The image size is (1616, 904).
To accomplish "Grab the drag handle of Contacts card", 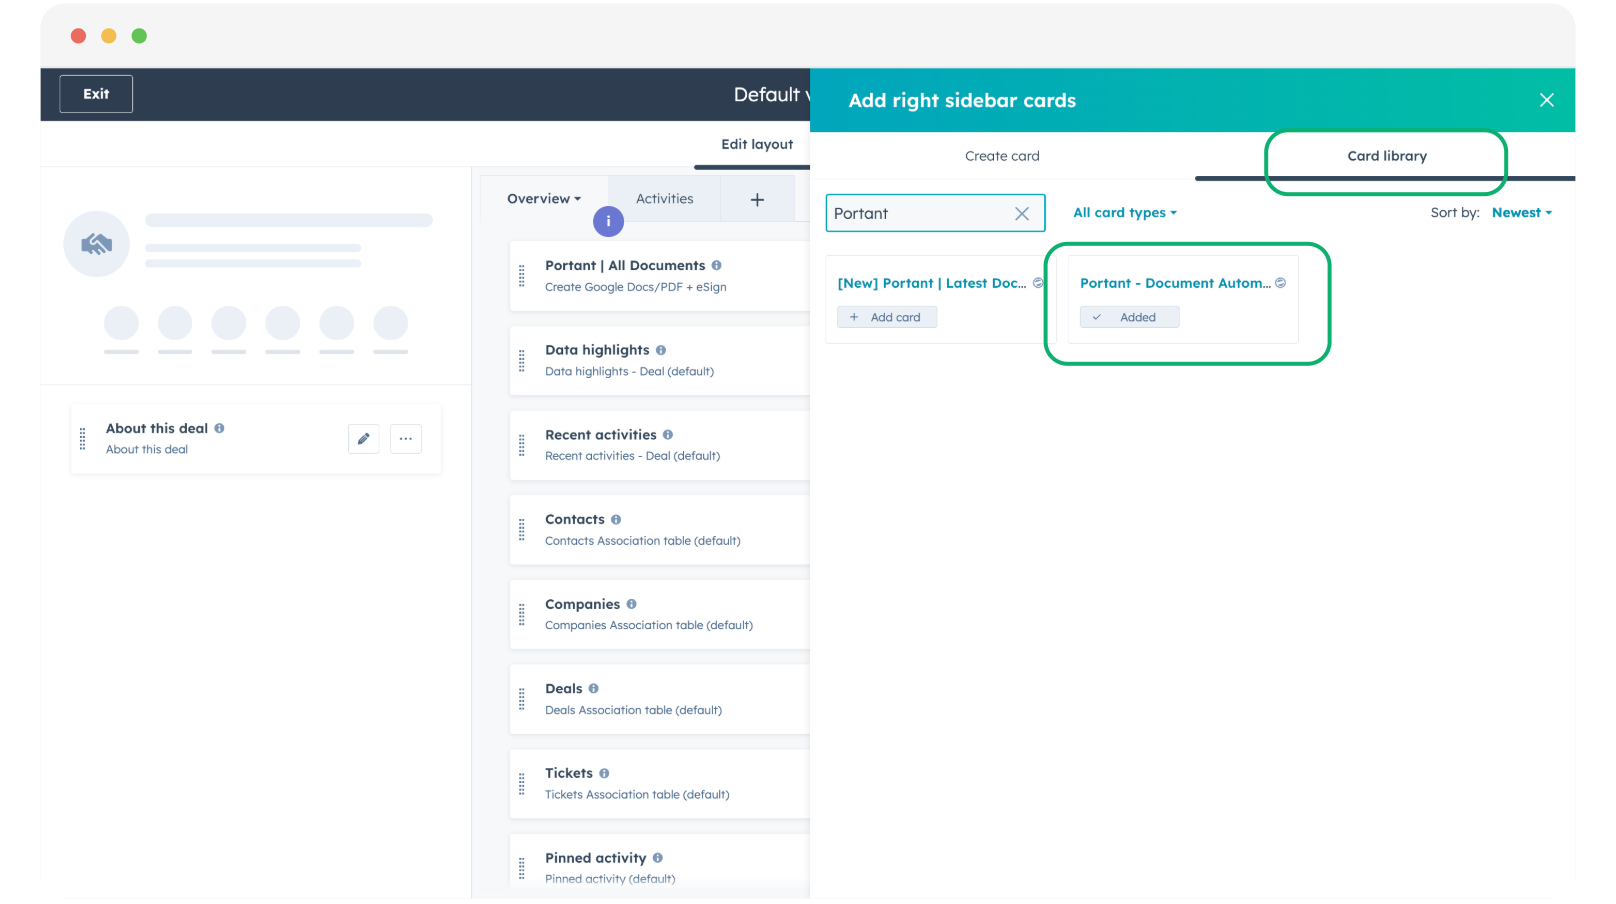I will (x=522, y=530).
